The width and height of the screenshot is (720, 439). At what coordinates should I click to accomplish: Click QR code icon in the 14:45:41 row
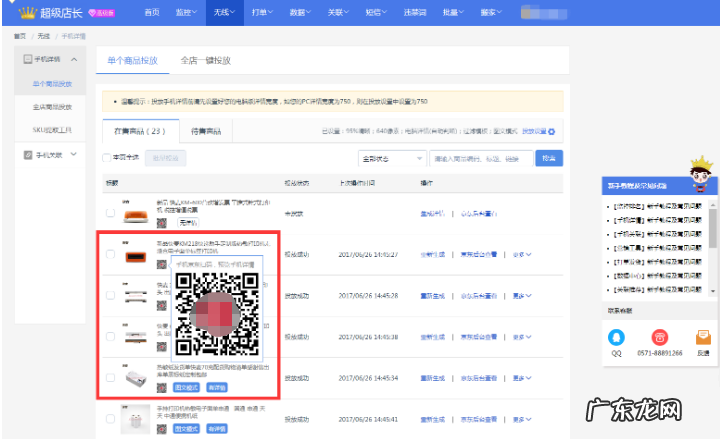click(x=162, y=429)
